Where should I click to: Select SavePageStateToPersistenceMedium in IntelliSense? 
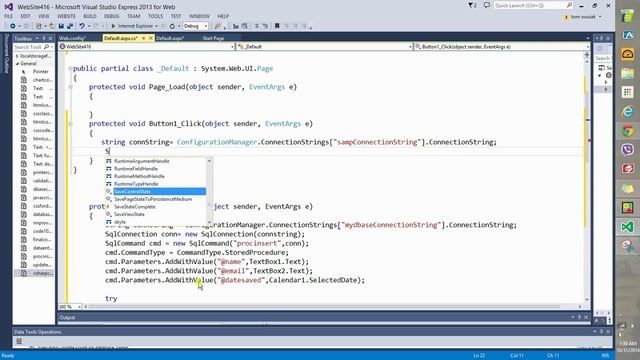tap(156, 199)
